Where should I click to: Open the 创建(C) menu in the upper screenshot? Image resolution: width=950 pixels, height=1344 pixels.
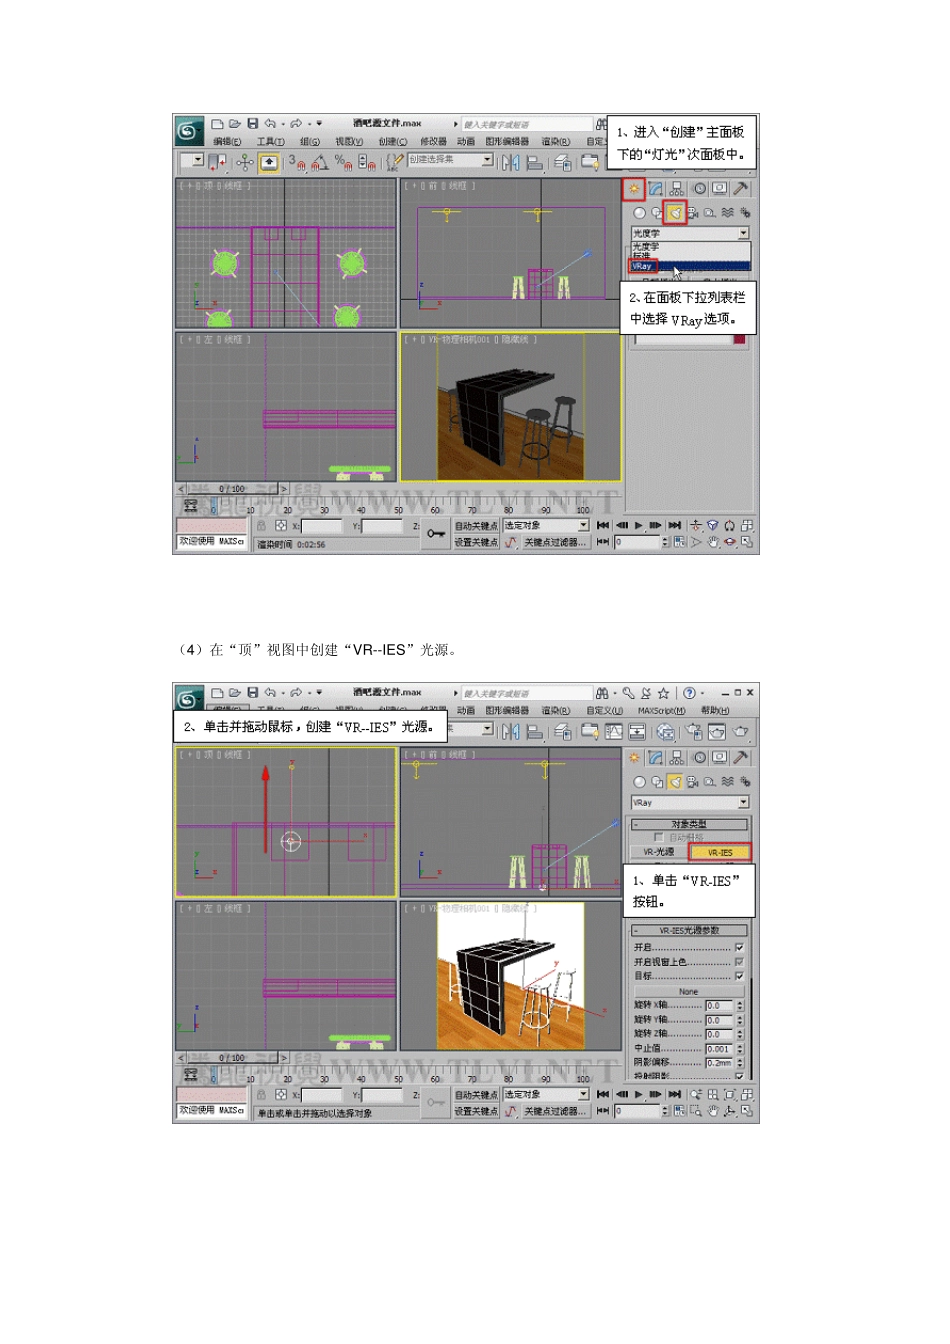pos(393,142)
